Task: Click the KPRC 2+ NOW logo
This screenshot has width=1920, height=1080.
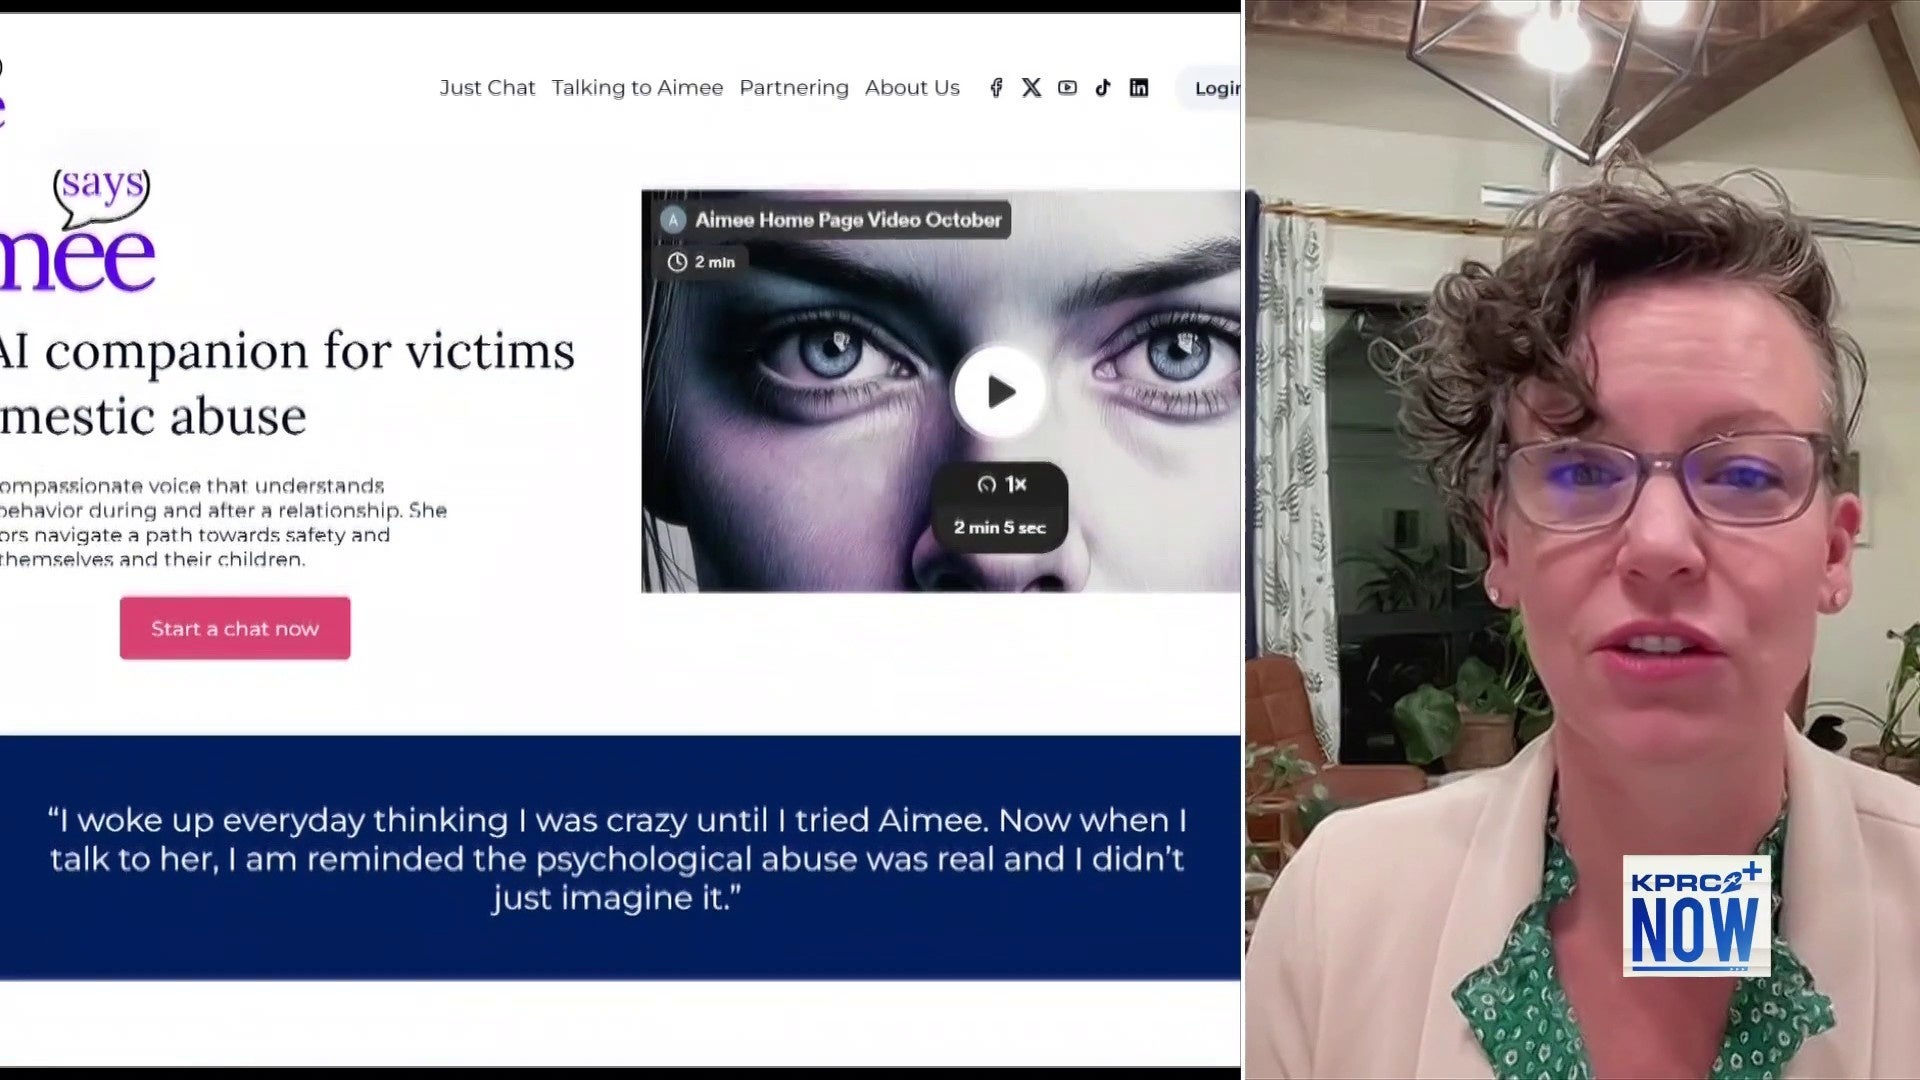Action: pos(1696,915)
